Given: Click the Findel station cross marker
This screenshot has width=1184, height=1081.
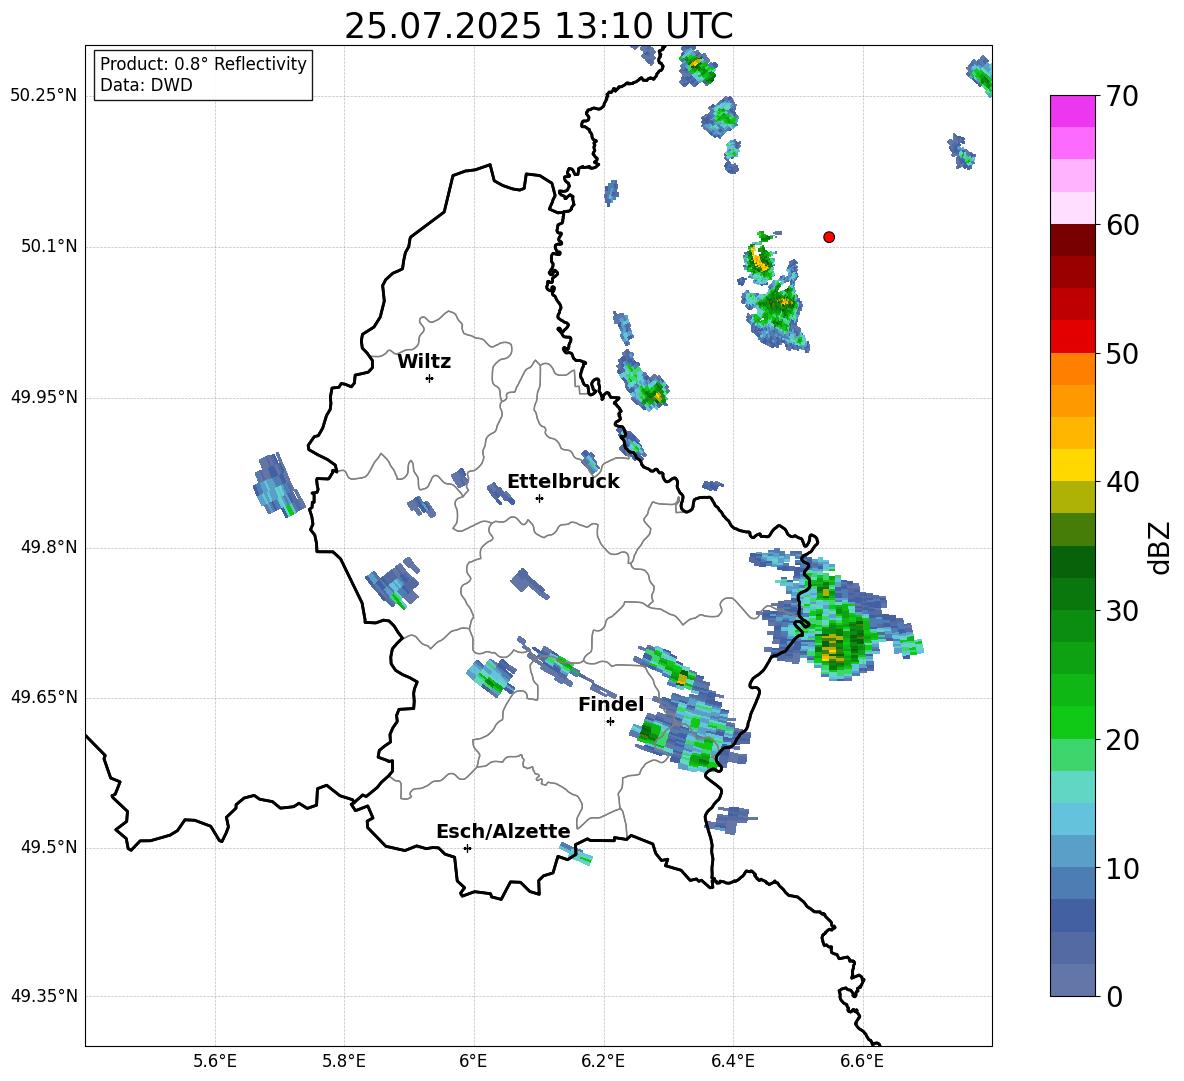Looking at the screenshot, I should [610, 722].
